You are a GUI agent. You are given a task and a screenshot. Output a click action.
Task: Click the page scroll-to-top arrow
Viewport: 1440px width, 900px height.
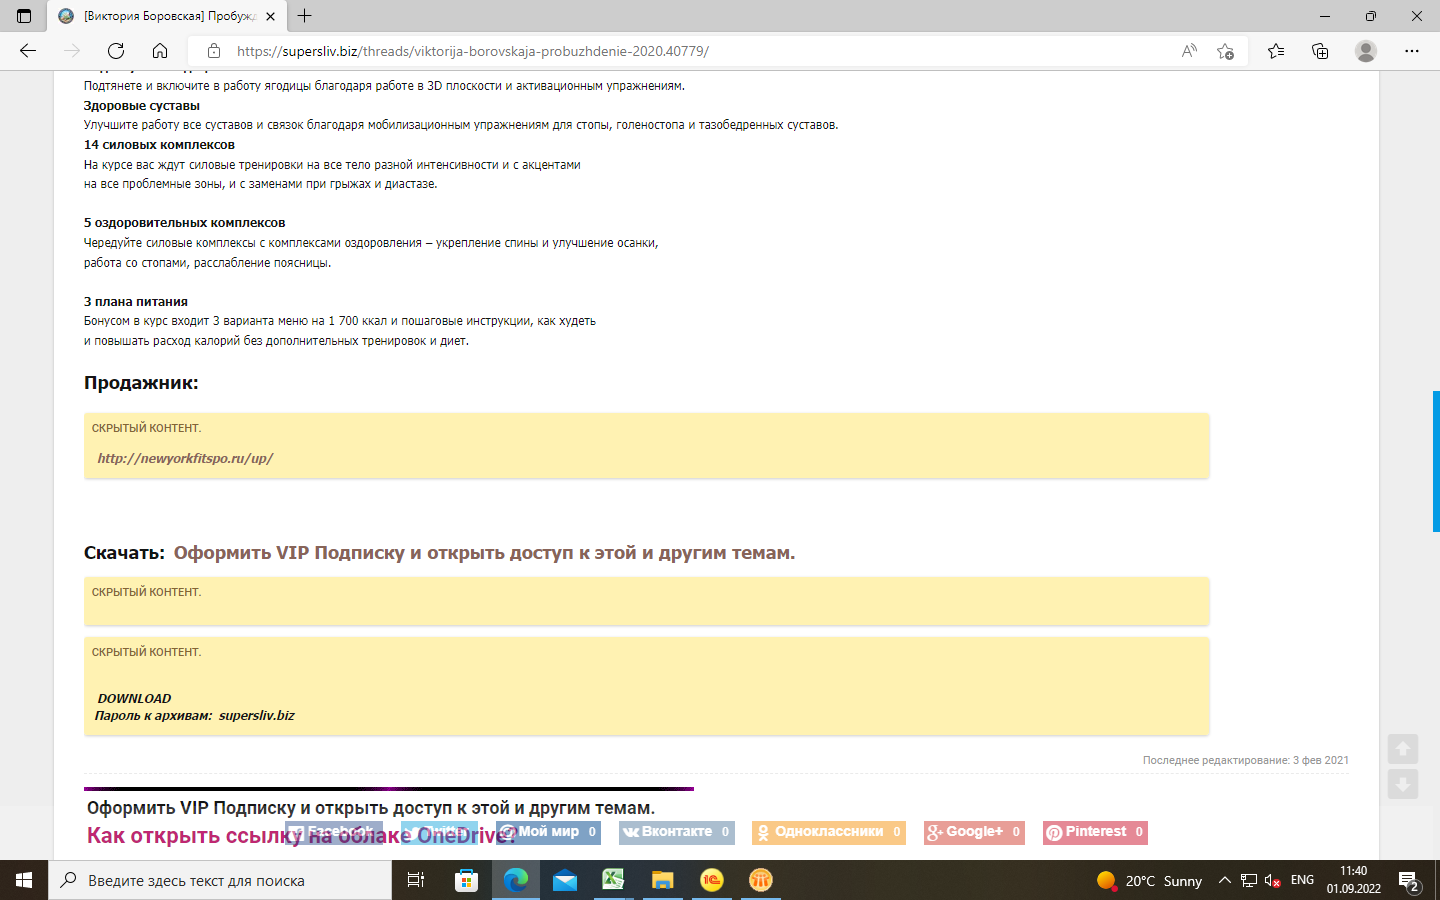(x=1403, y=749)
